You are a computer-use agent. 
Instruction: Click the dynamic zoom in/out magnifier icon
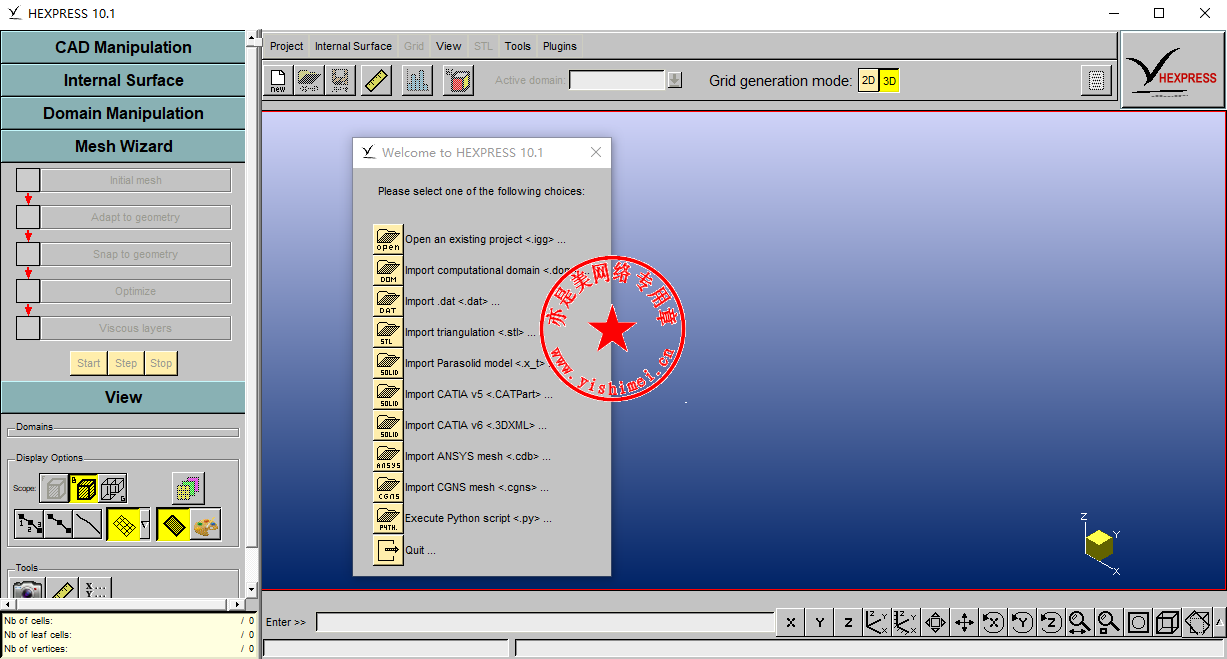coord(1080,622)
